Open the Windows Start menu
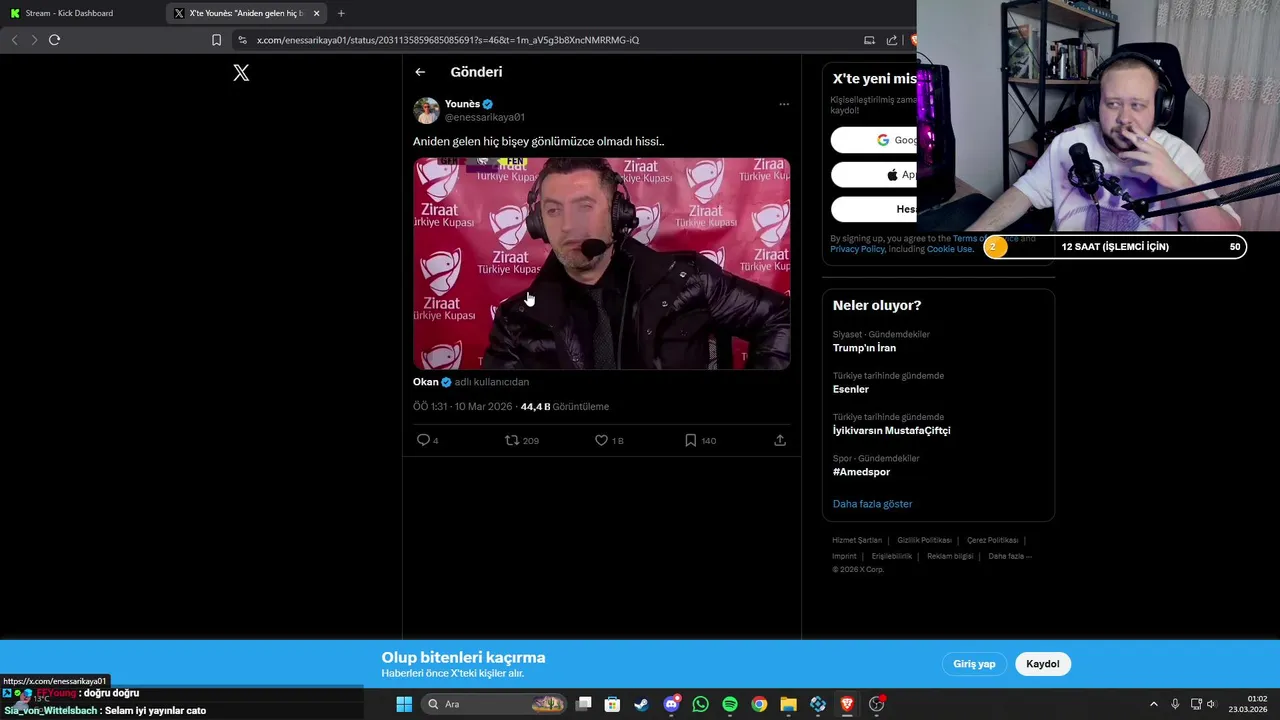This screenshot has width=1280, height=720. (x=404, y=704)
